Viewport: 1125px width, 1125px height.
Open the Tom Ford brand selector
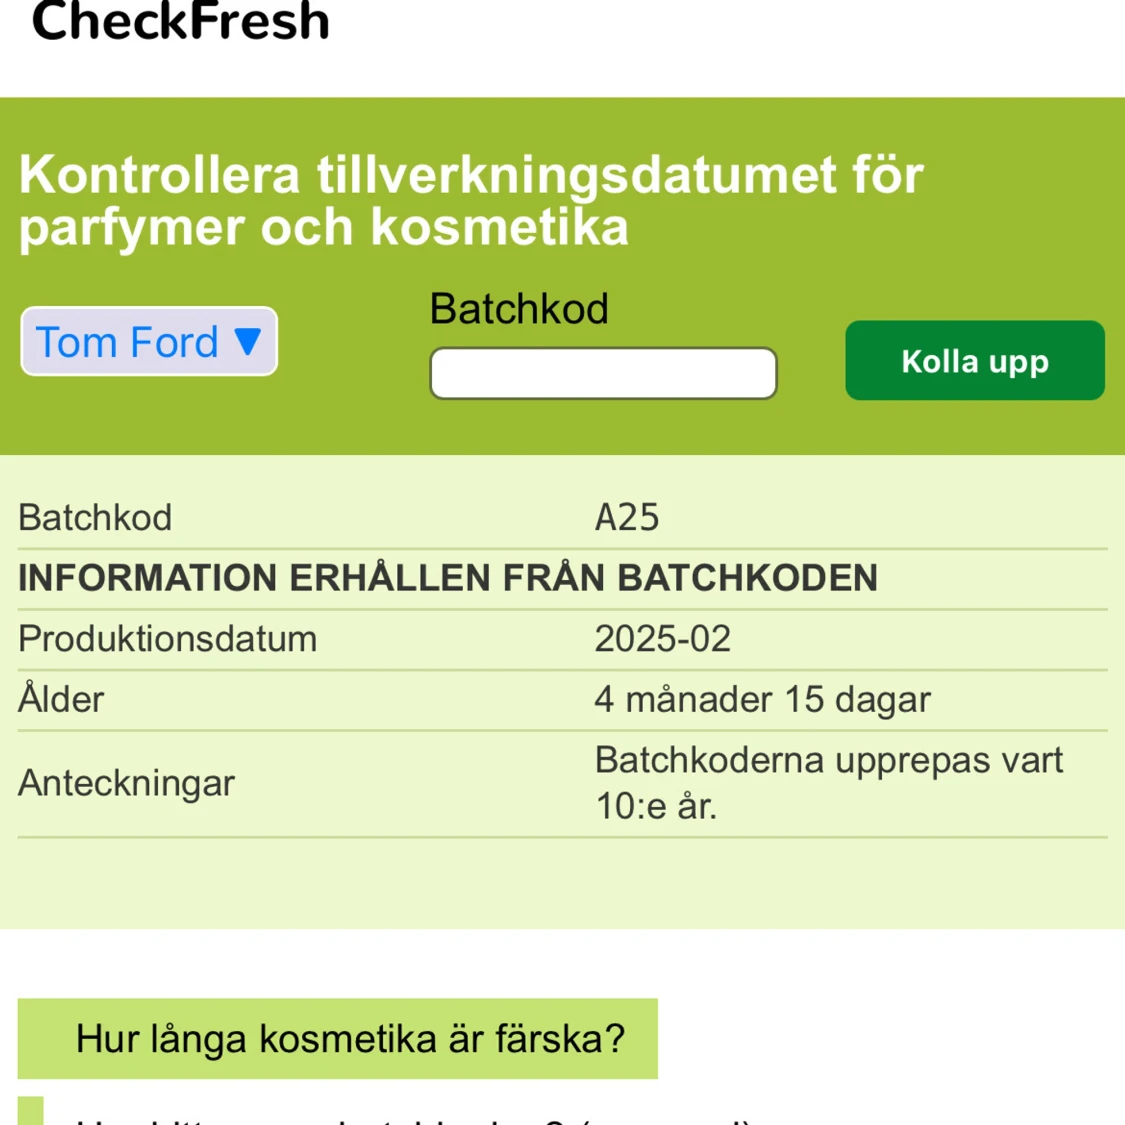(x=149, y=342)
